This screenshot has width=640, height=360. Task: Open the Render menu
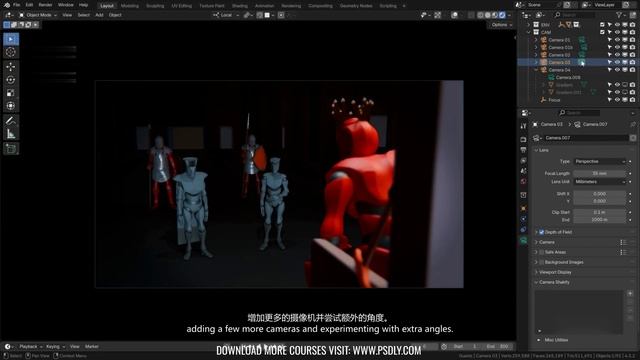[x=45, y=5]
